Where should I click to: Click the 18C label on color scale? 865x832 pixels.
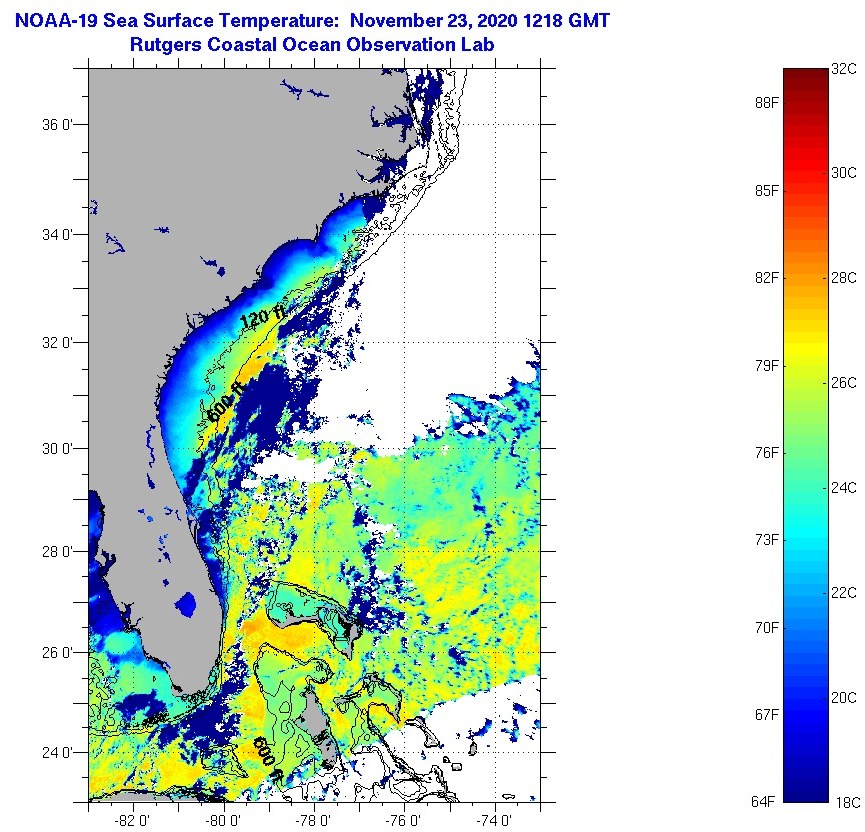846,803
